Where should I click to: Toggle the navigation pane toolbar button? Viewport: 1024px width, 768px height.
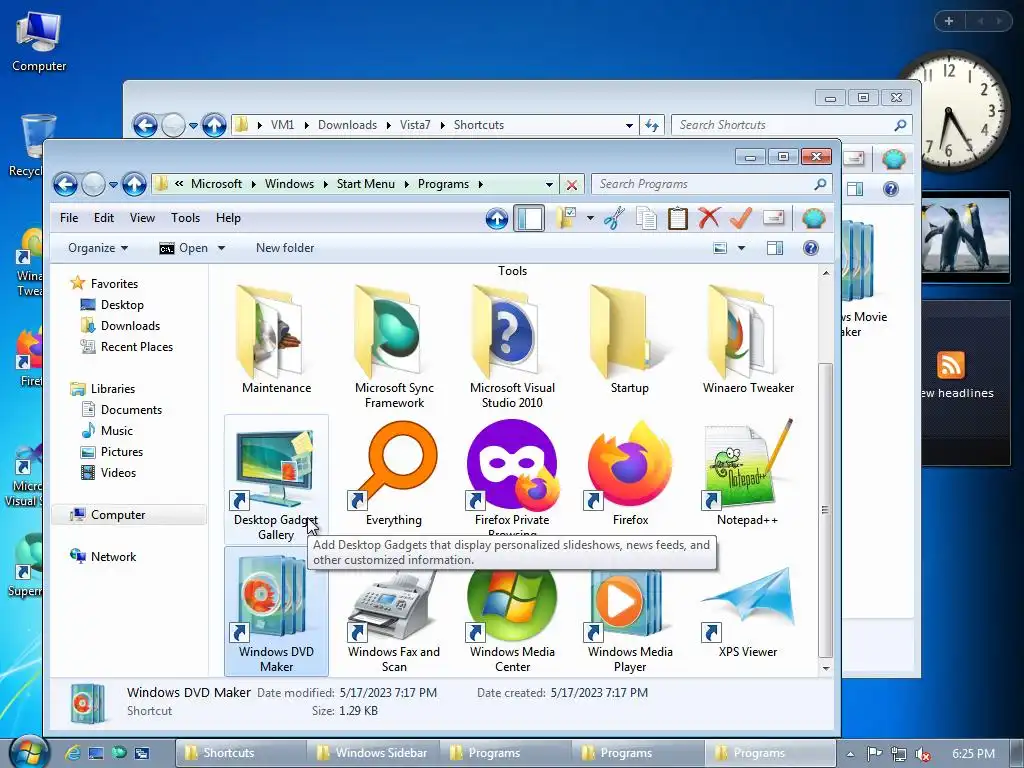click(529, 218)
